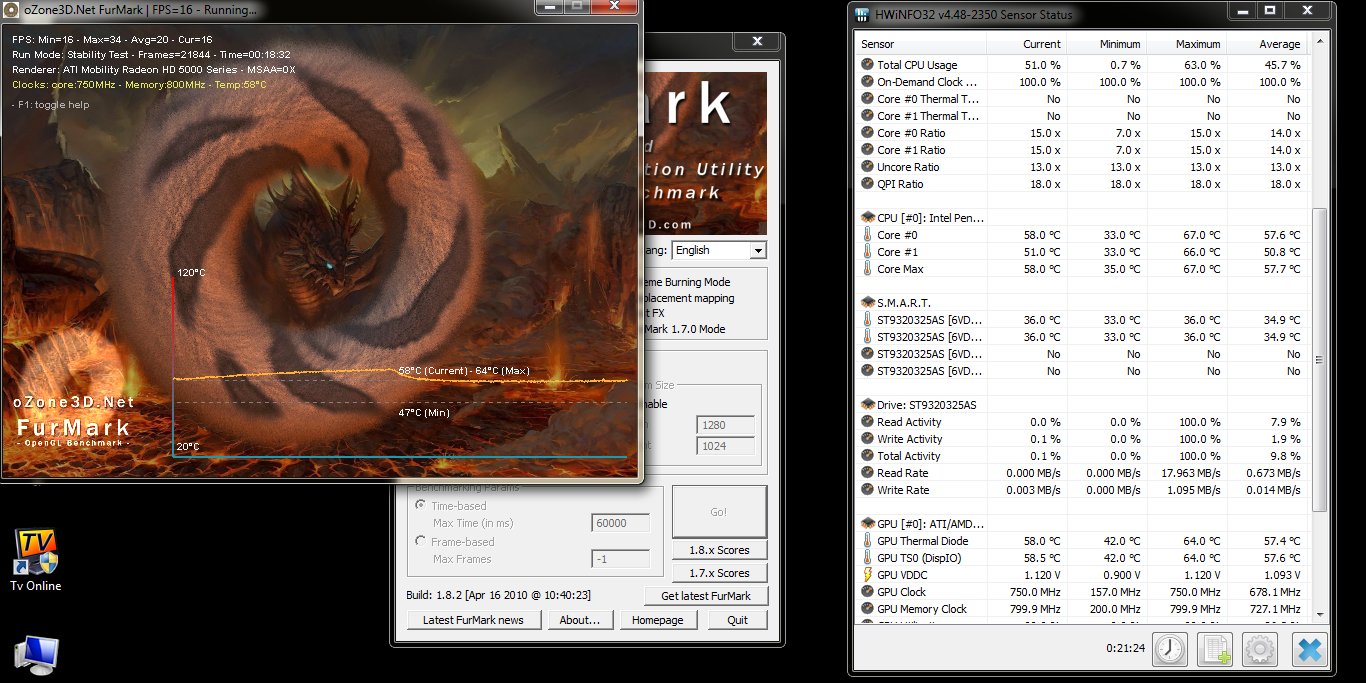This screenshot has height=683, width=1366.
Task: Click the gauge icon beside Write Rate
Action: 867,490
